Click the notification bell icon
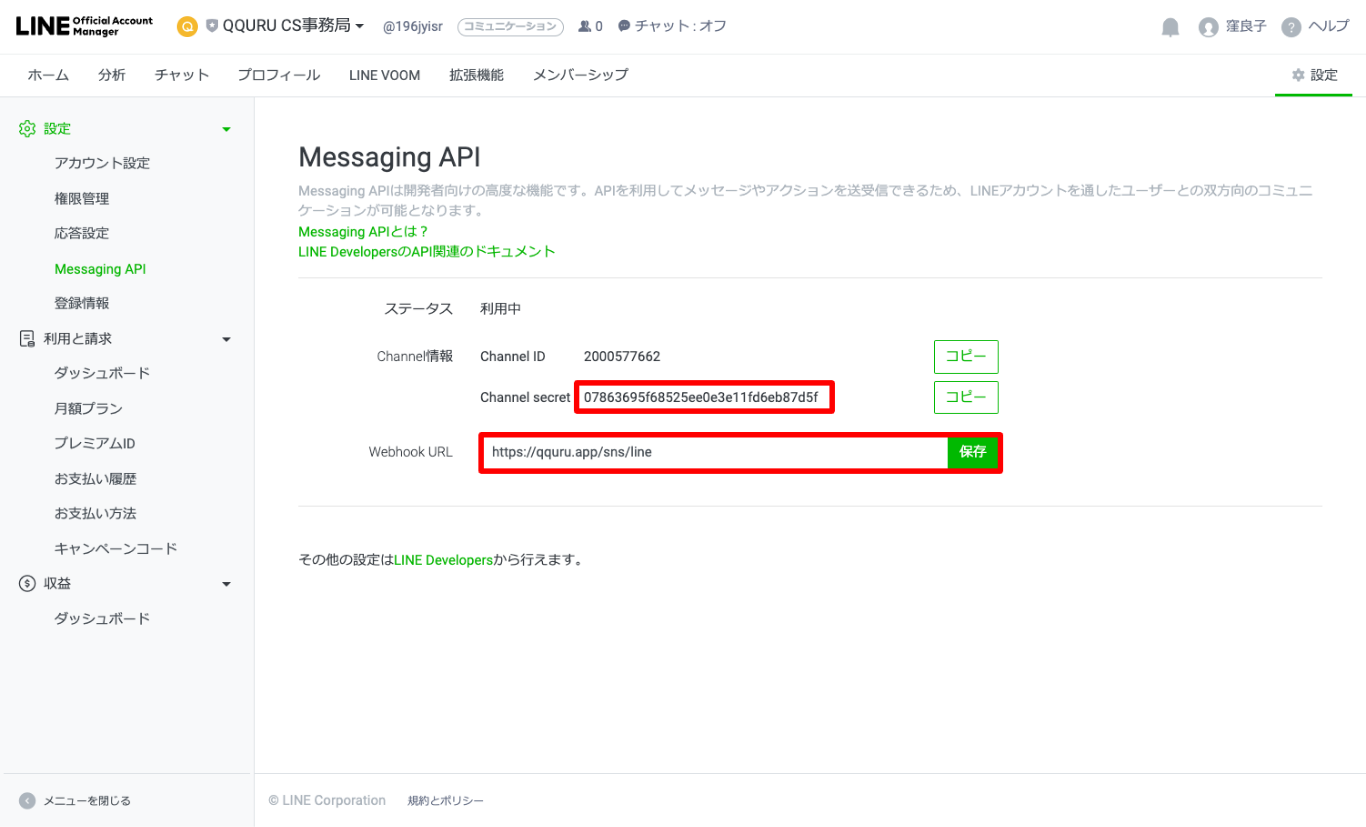The width and height of the screenshot is (1366, 827). [1170, 27]
